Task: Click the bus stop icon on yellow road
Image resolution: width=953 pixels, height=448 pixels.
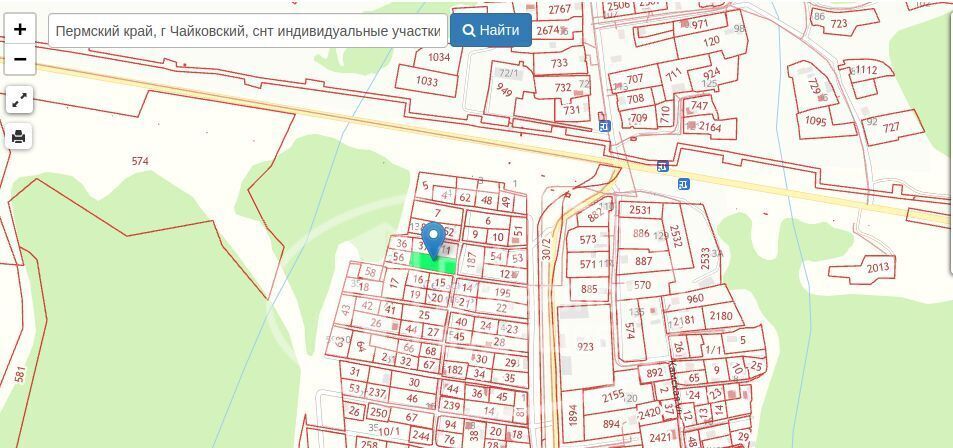Action: coord(662,165)
